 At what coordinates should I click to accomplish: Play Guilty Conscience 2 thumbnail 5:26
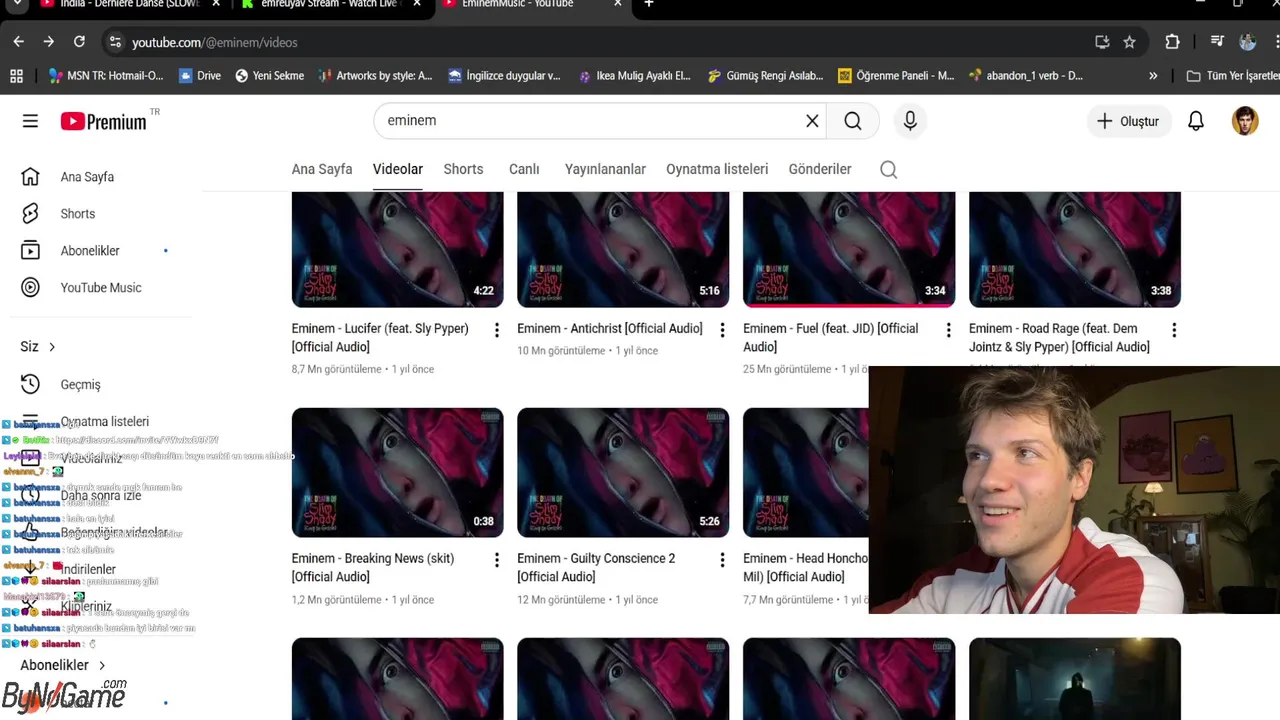[623, 472]
